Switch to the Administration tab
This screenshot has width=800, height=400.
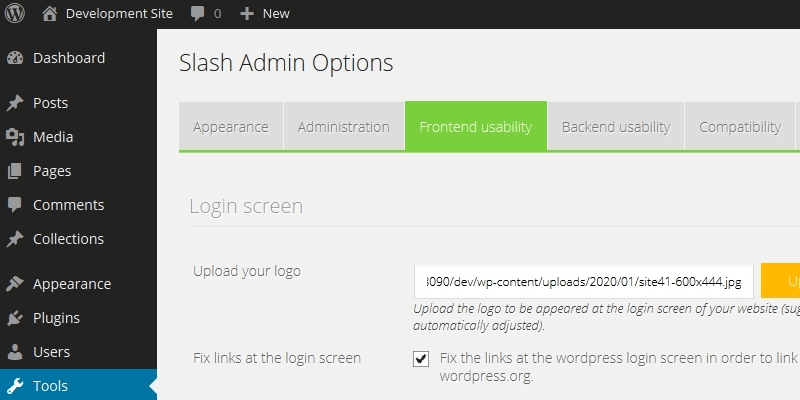point(343,127)
